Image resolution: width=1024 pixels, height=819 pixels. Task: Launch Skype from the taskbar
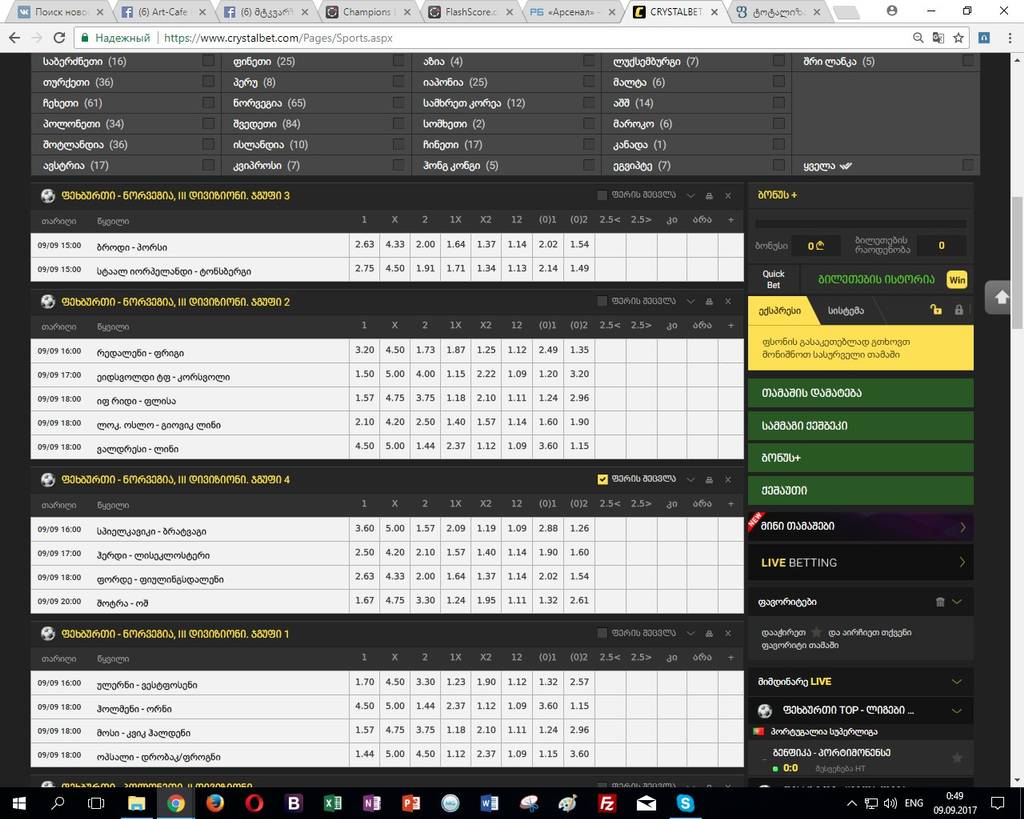tap(685, 803)
